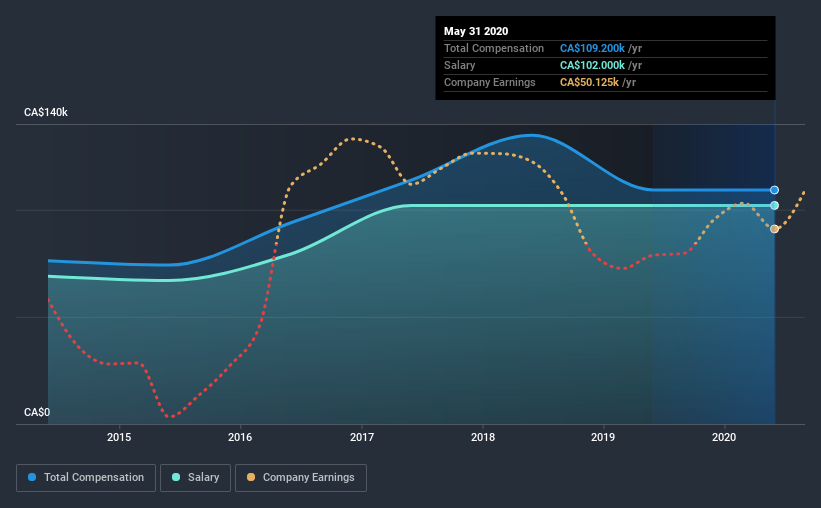Click the CA$50.125k company earnings value
Screen dimensions: 821x508
pyautogui.click(x=589, y=82)
